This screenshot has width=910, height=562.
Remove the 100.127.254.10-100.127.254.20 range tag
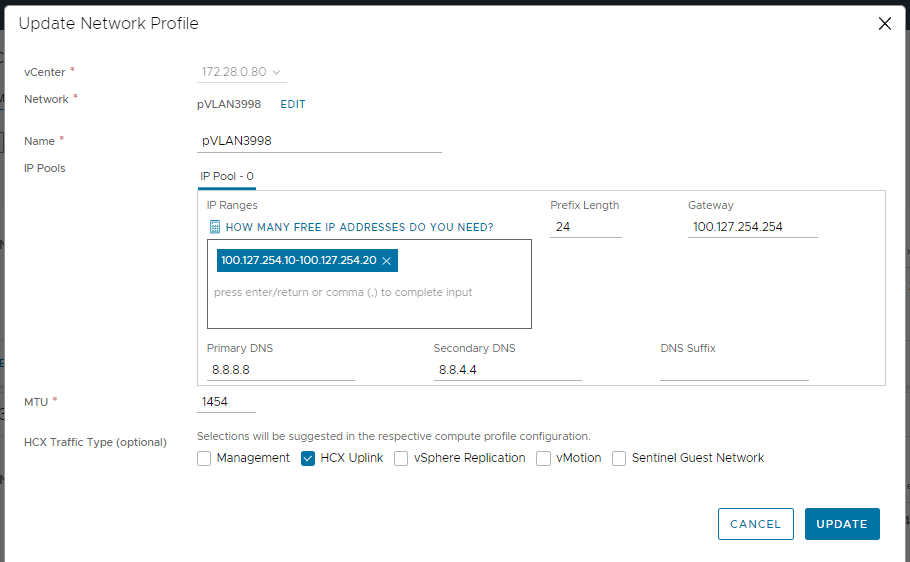387,261
